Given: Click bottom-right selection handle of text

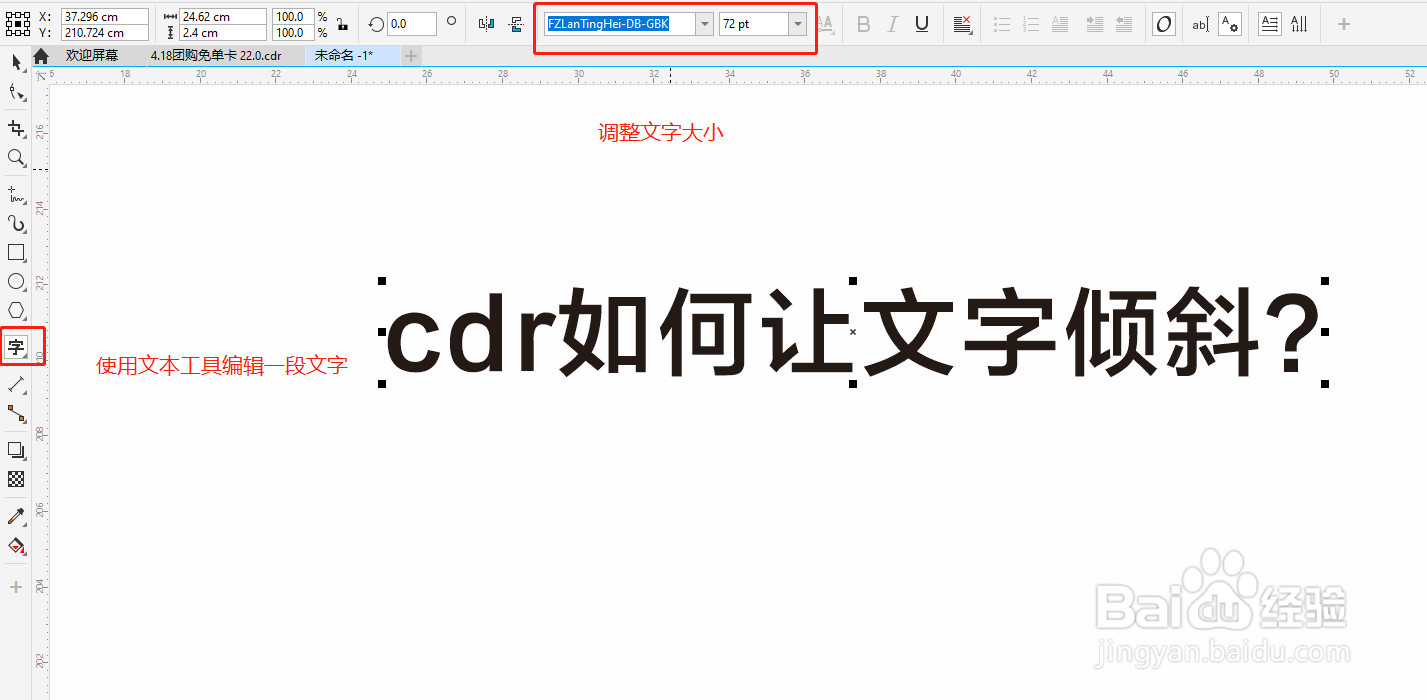Looking at the screenshot, I should tap(1325, 383).
